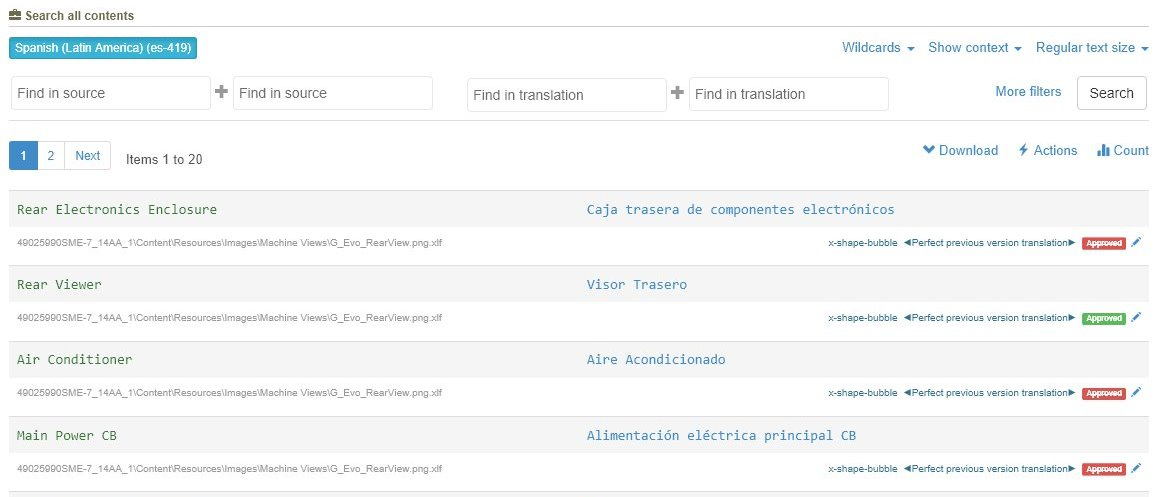Expand the Show context dropdown
The image size is (1160, 497).
pos(974,48)
